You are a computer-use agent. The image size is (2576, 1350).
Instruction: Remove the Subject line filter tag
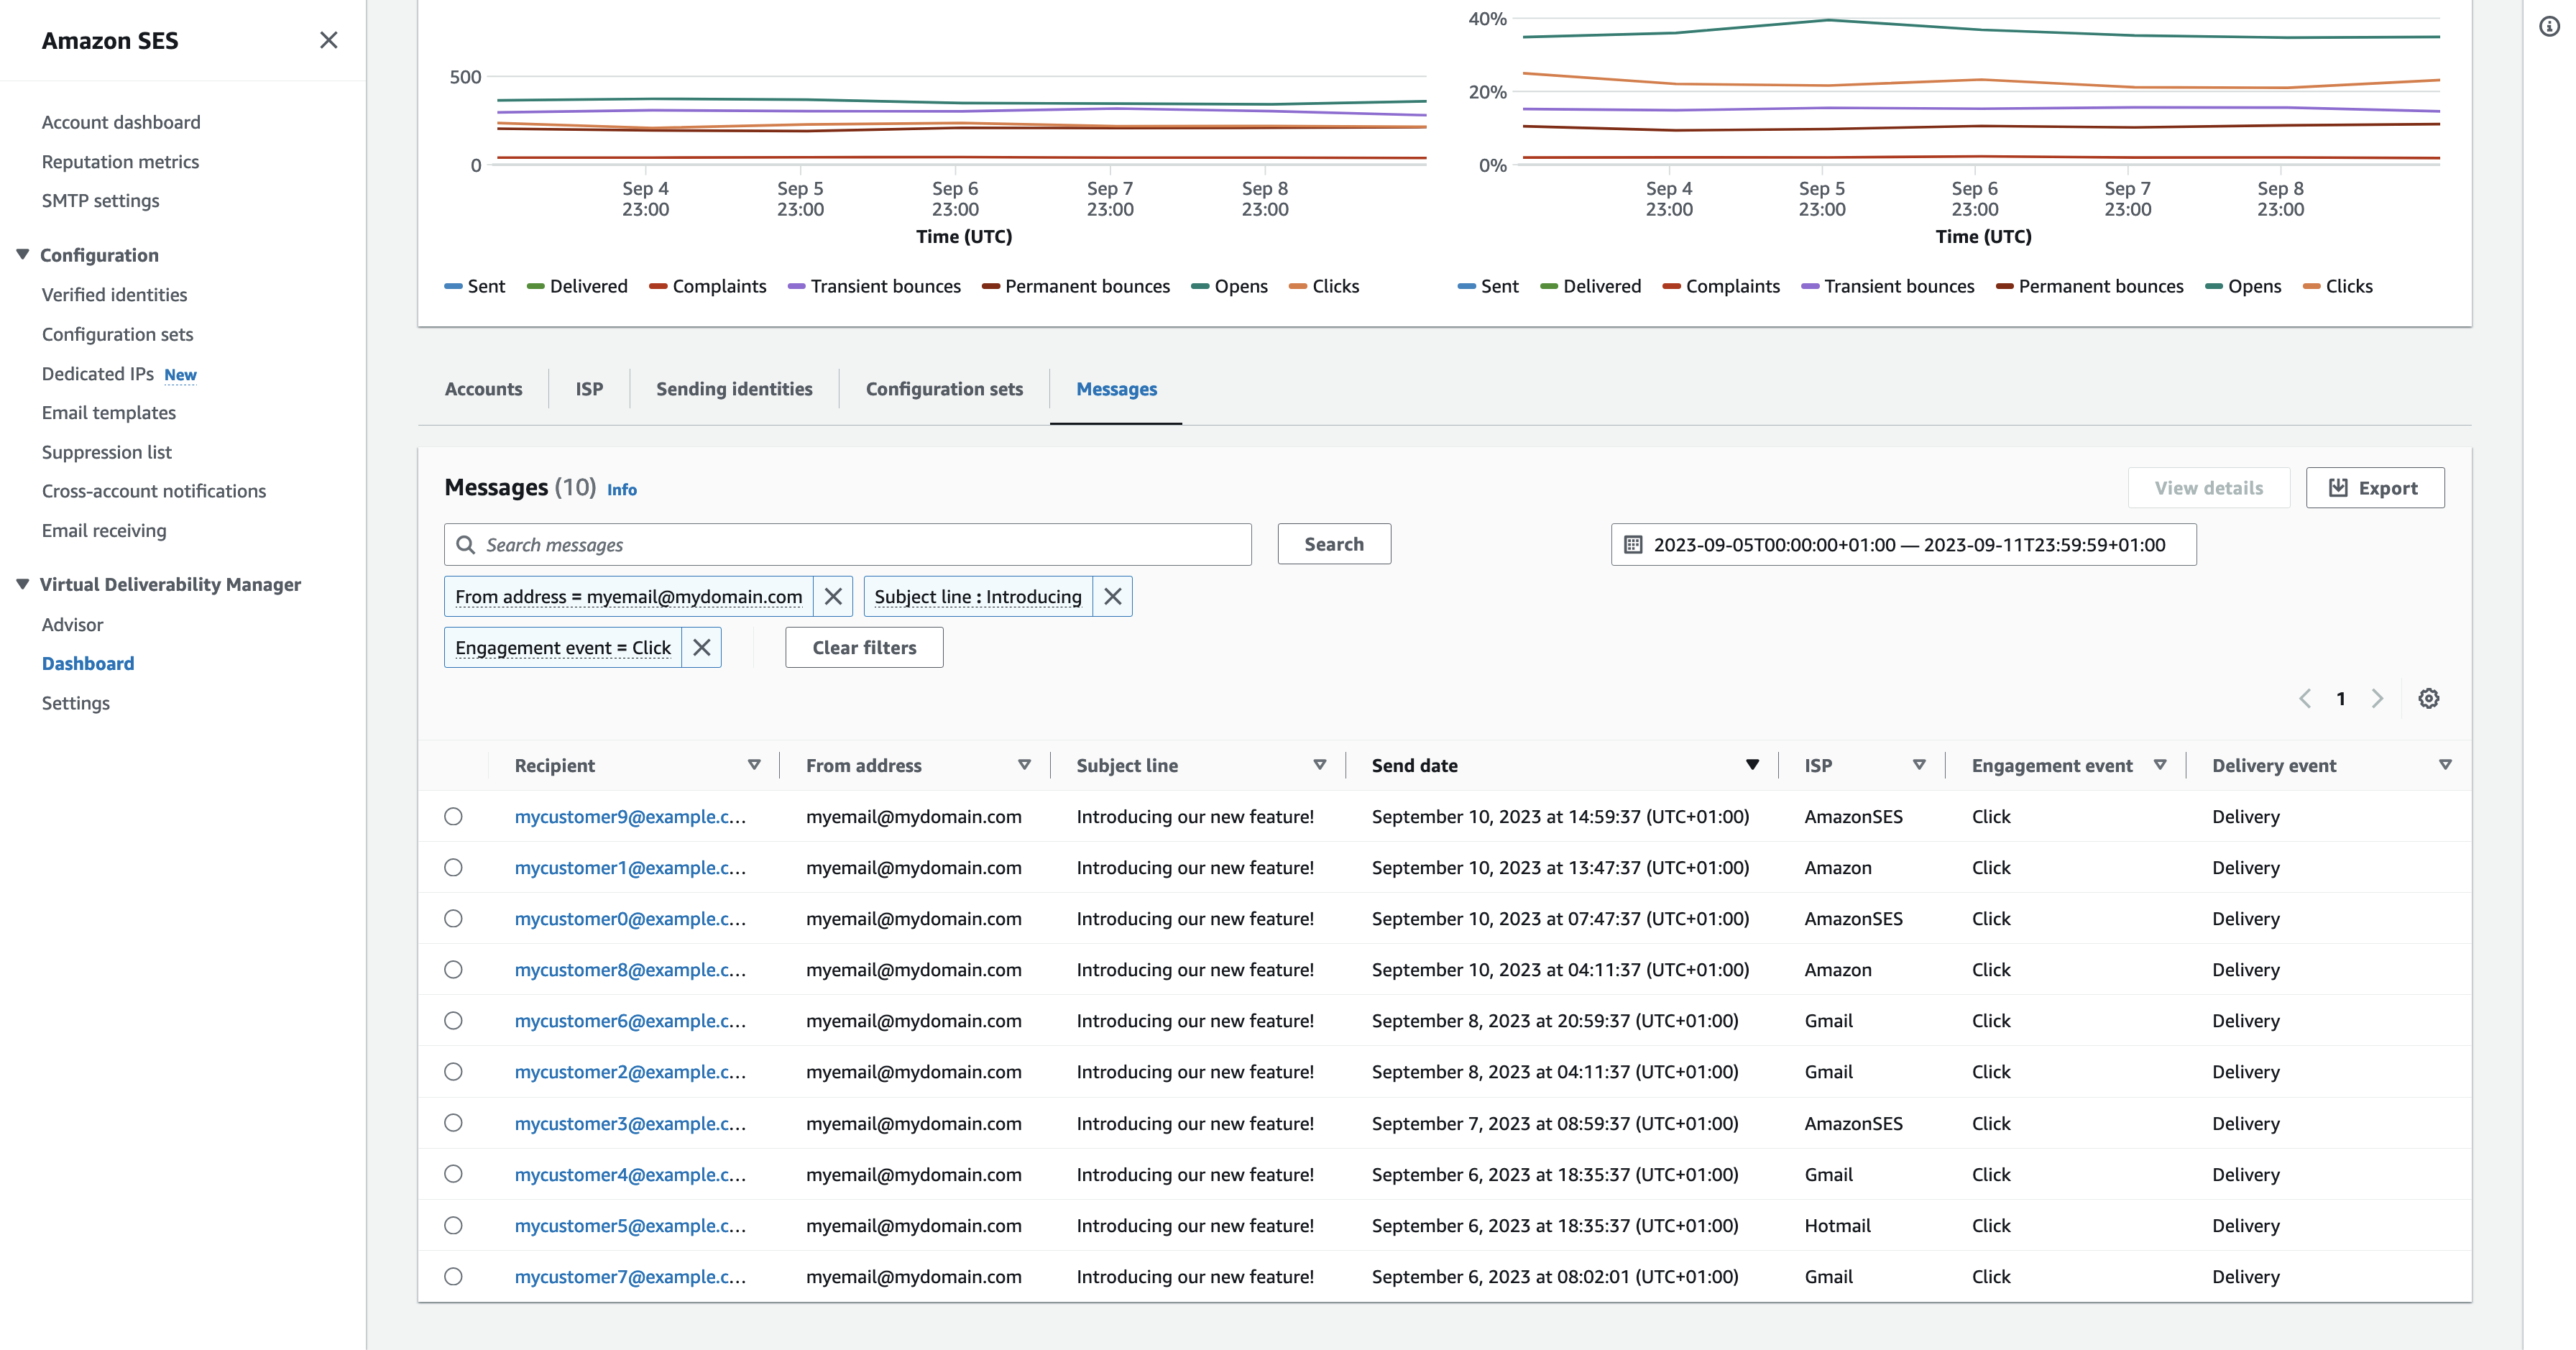click(x=1113, y=597)
